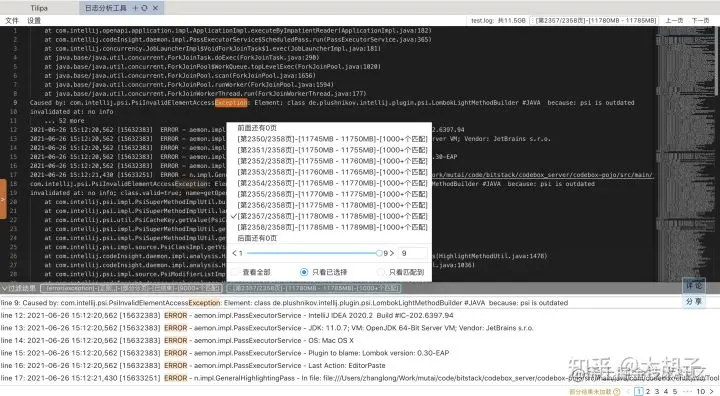Viewport: 720px width, 396px height.
Task: Click the highlighted Exception word on line 9
Action: pyautogui.click(x=231, y=102)
